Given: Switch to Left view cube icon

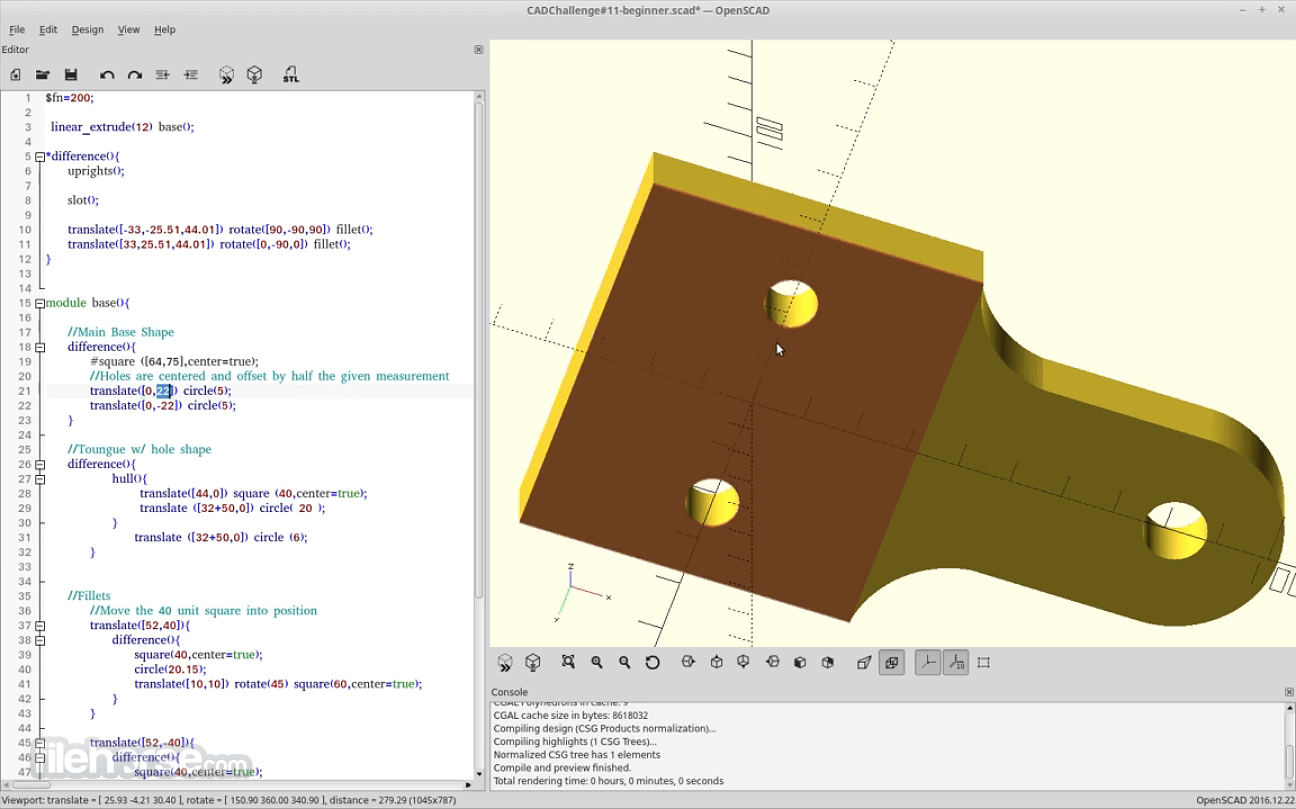Looking at the screenshot, I should [772, 662].
